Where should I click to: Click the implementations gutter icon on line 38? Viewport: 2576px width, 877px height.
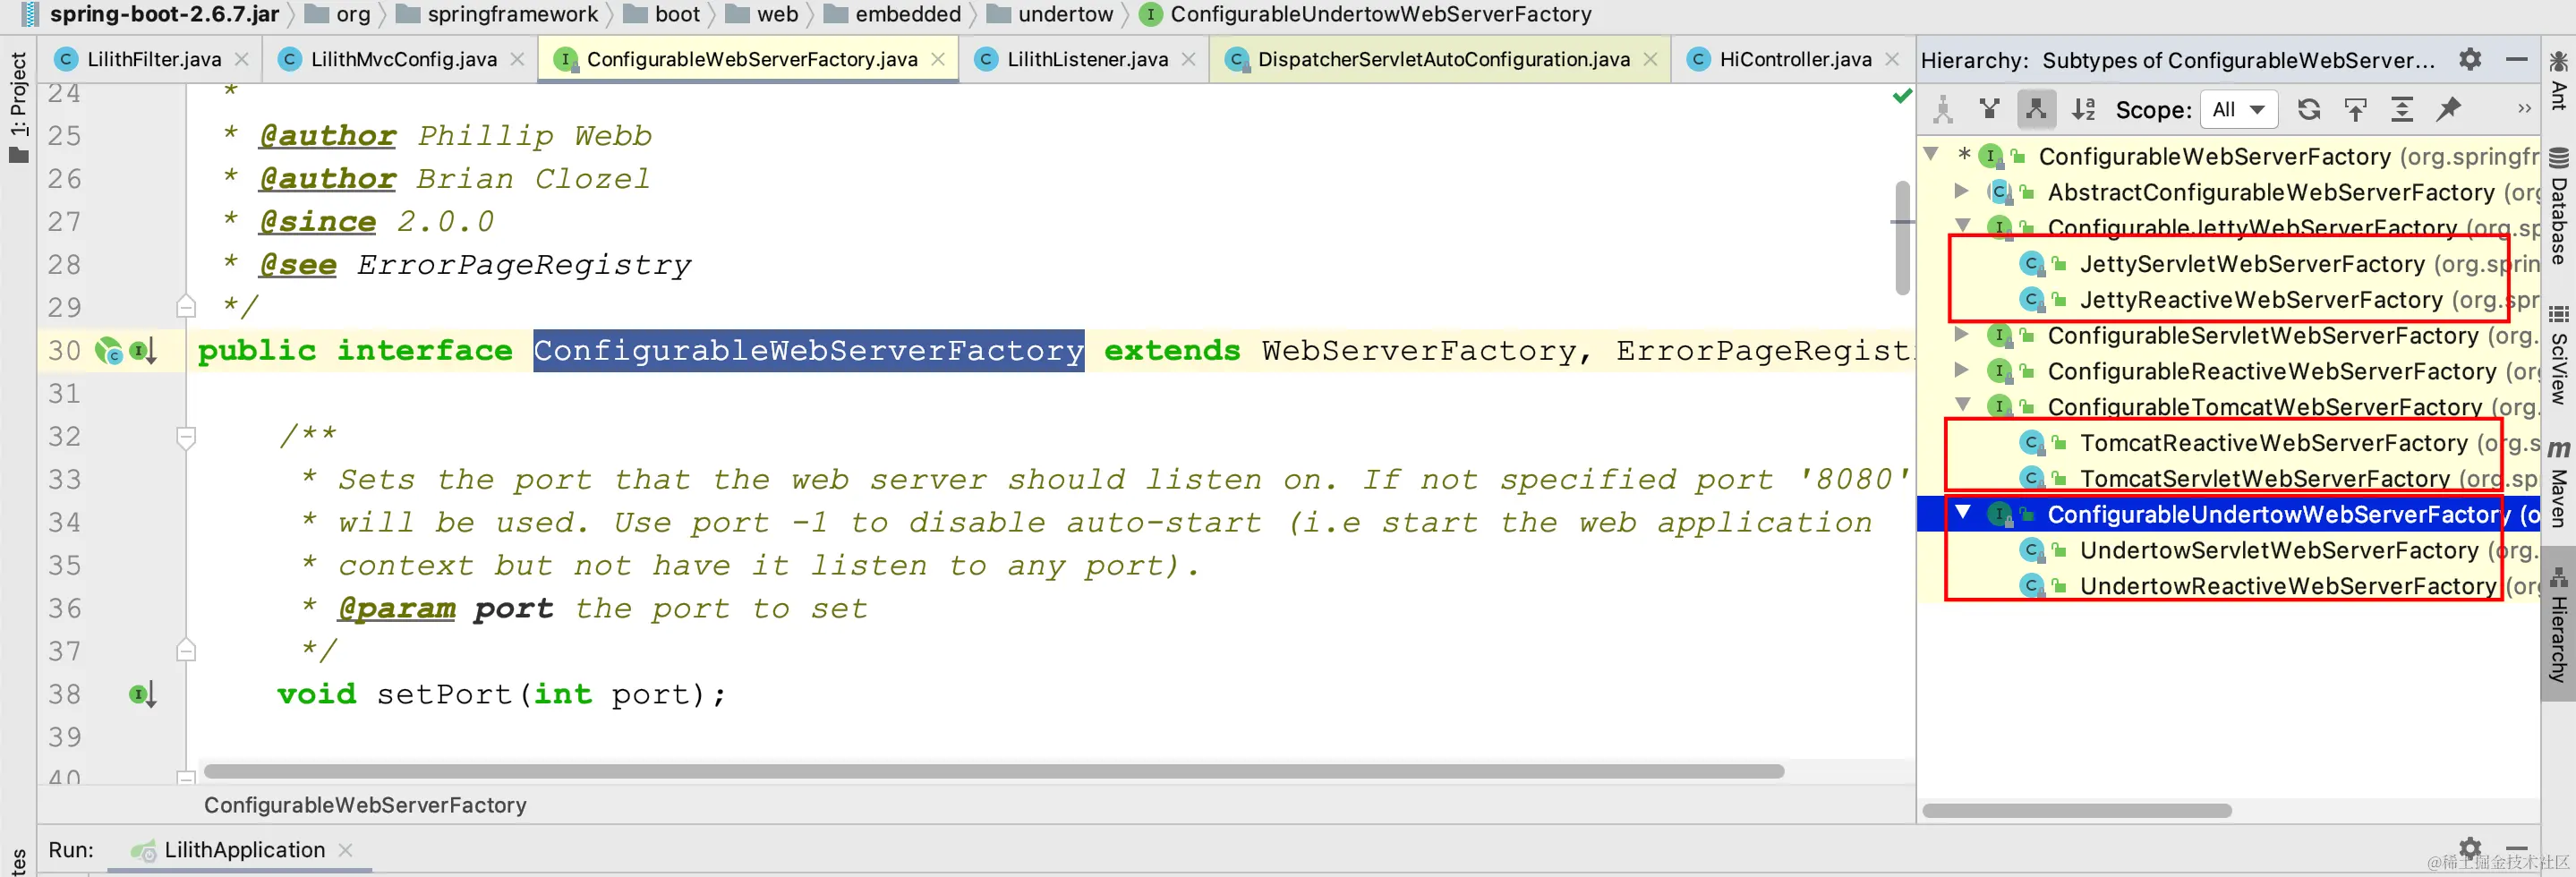pos(142,694)
